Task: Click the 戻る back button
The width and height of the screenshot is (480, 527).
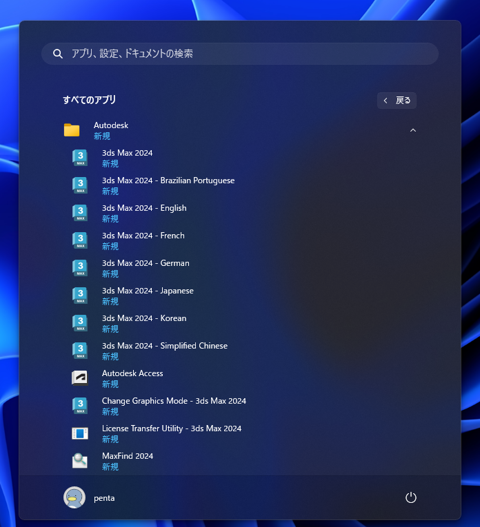Action: 397,100
